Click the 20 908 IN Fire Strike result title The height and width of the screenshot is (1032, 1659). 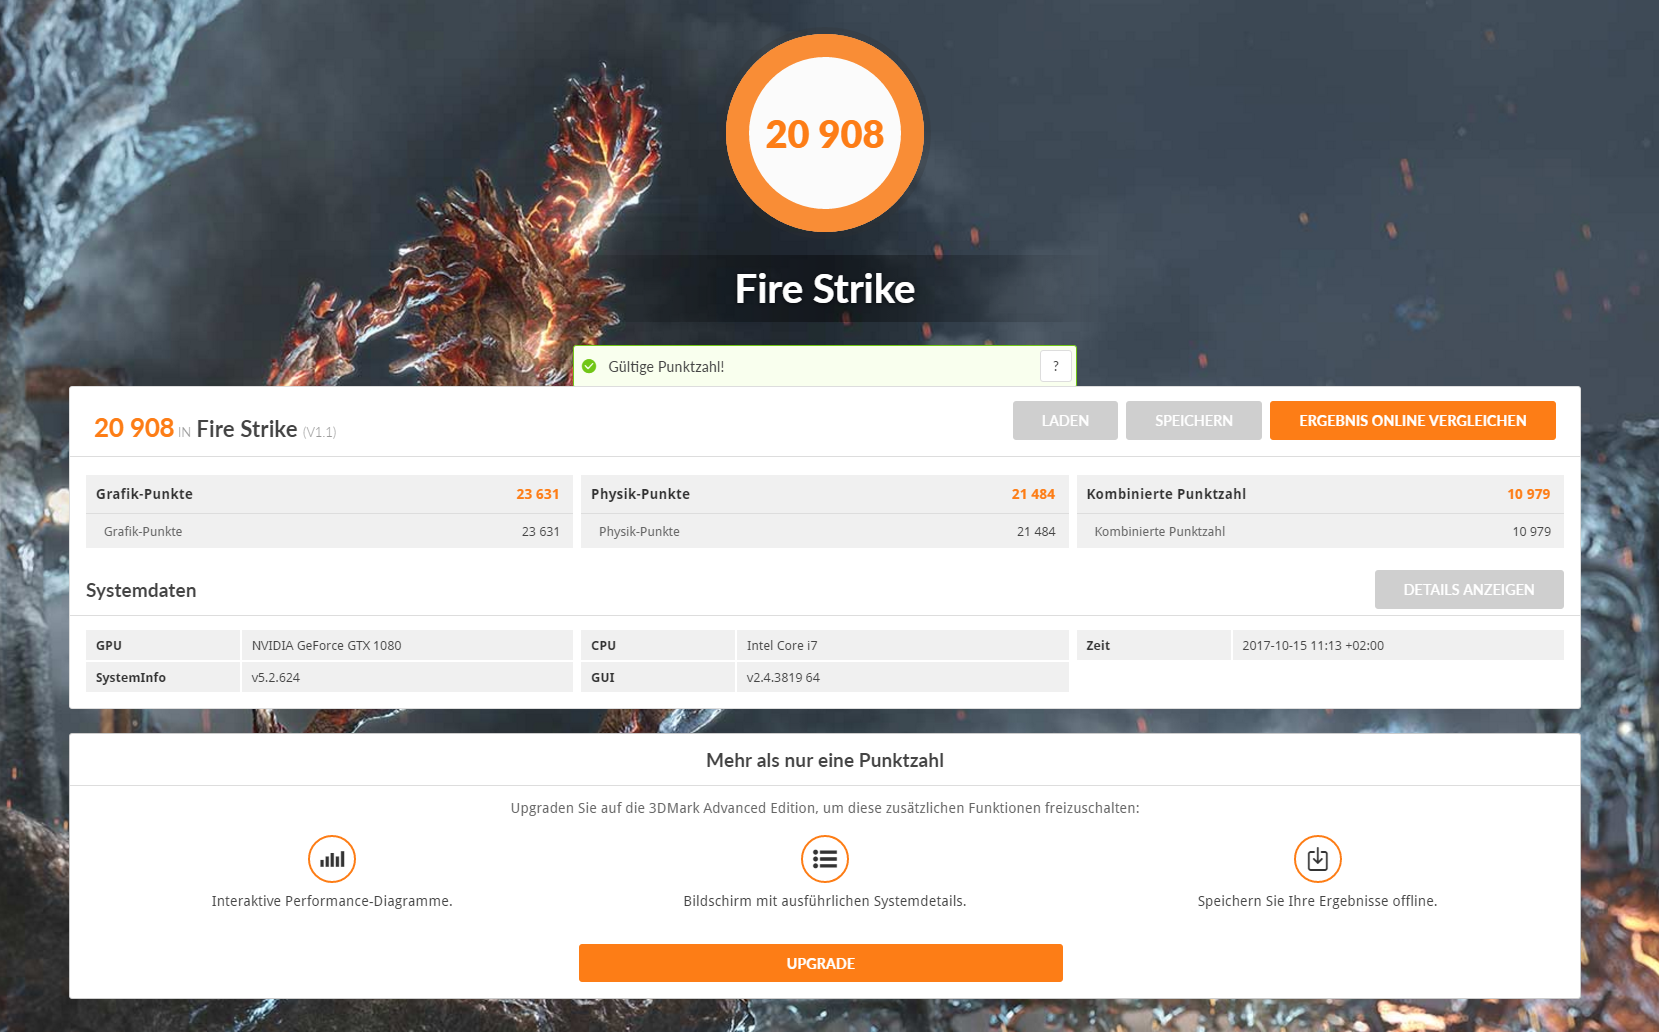(x=215, y=428)
